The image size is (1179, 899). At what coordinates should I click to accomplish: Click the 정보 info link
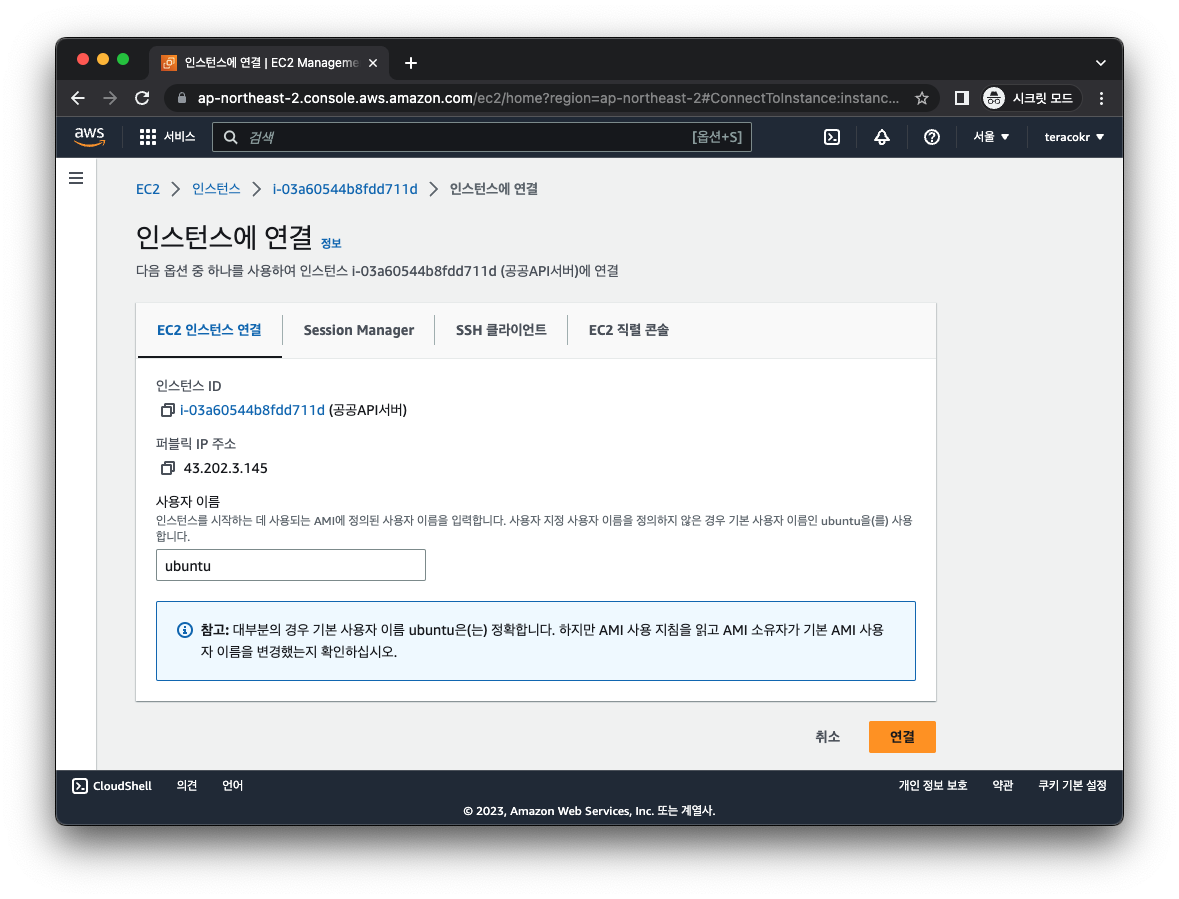tap(331, 243)
